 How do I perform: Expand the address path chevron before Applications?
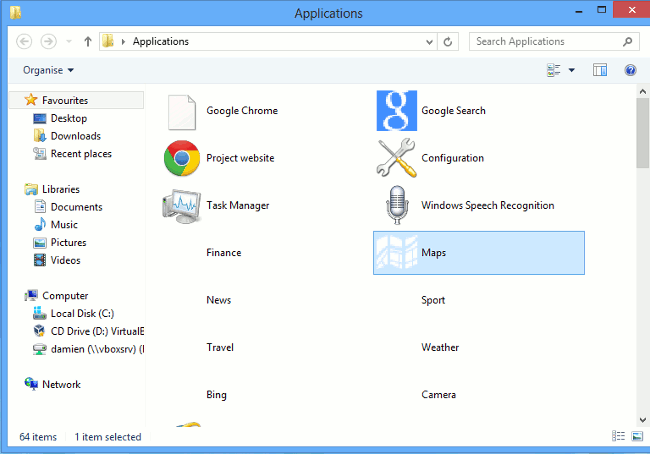click(123, 41)
